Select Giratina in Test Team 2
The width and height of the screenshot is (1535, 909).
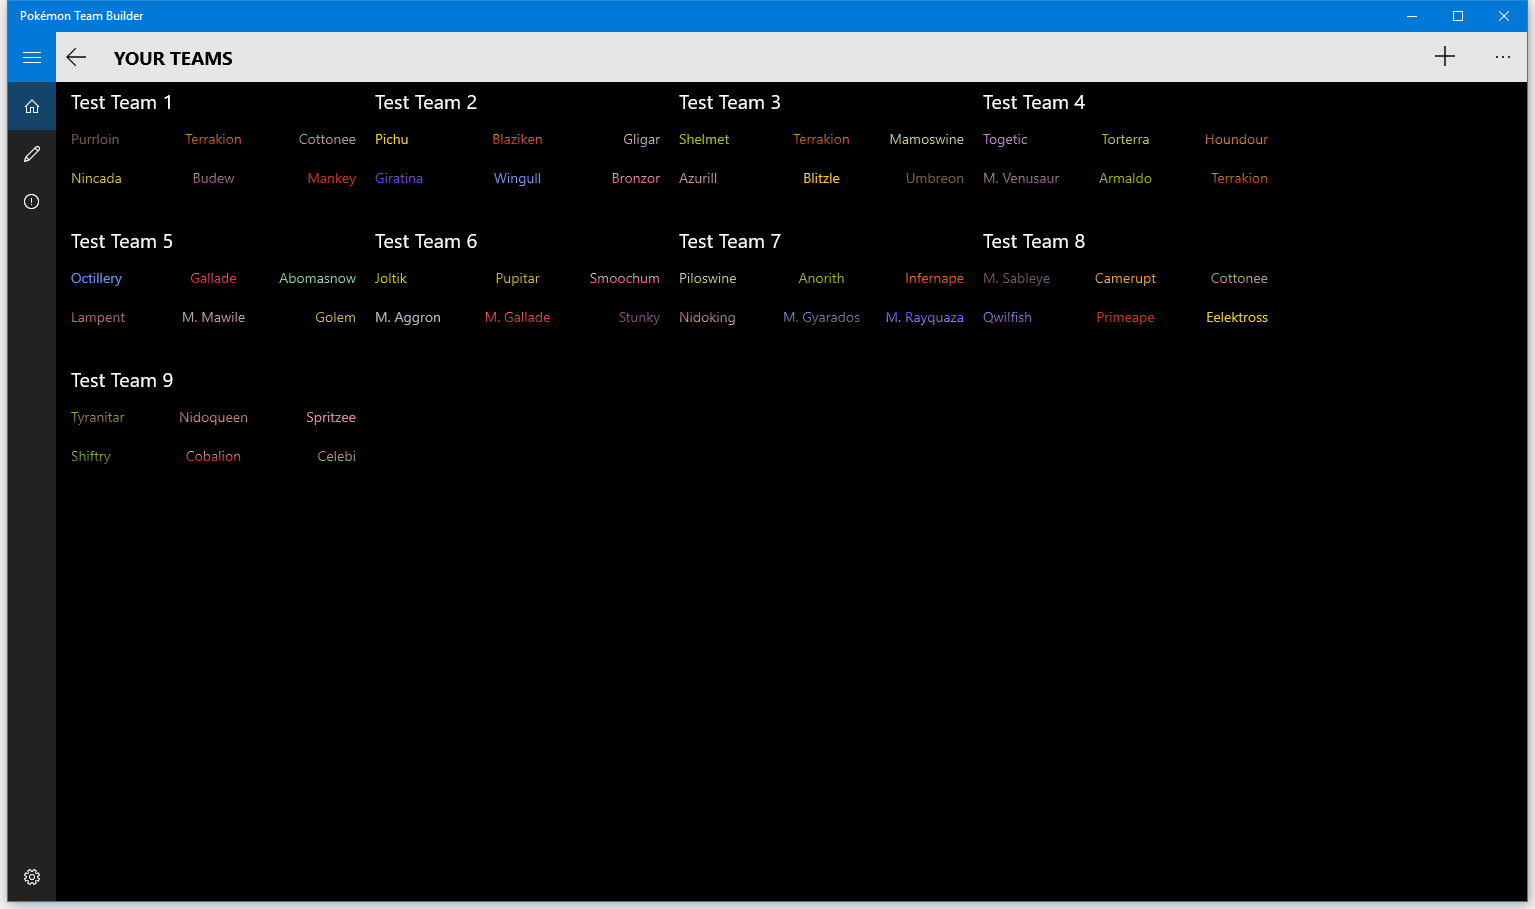coord(399,178)
